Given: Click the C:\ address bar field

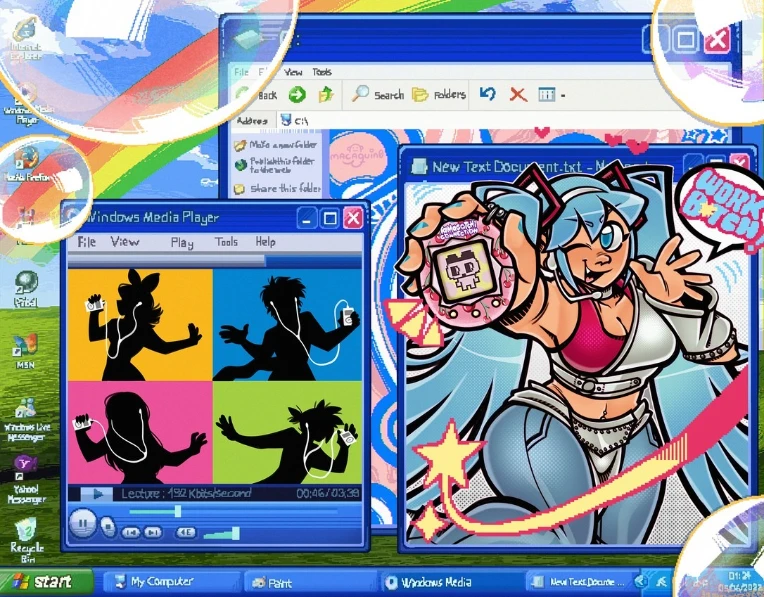Looking at the screenshot, I should pos(487,120).
